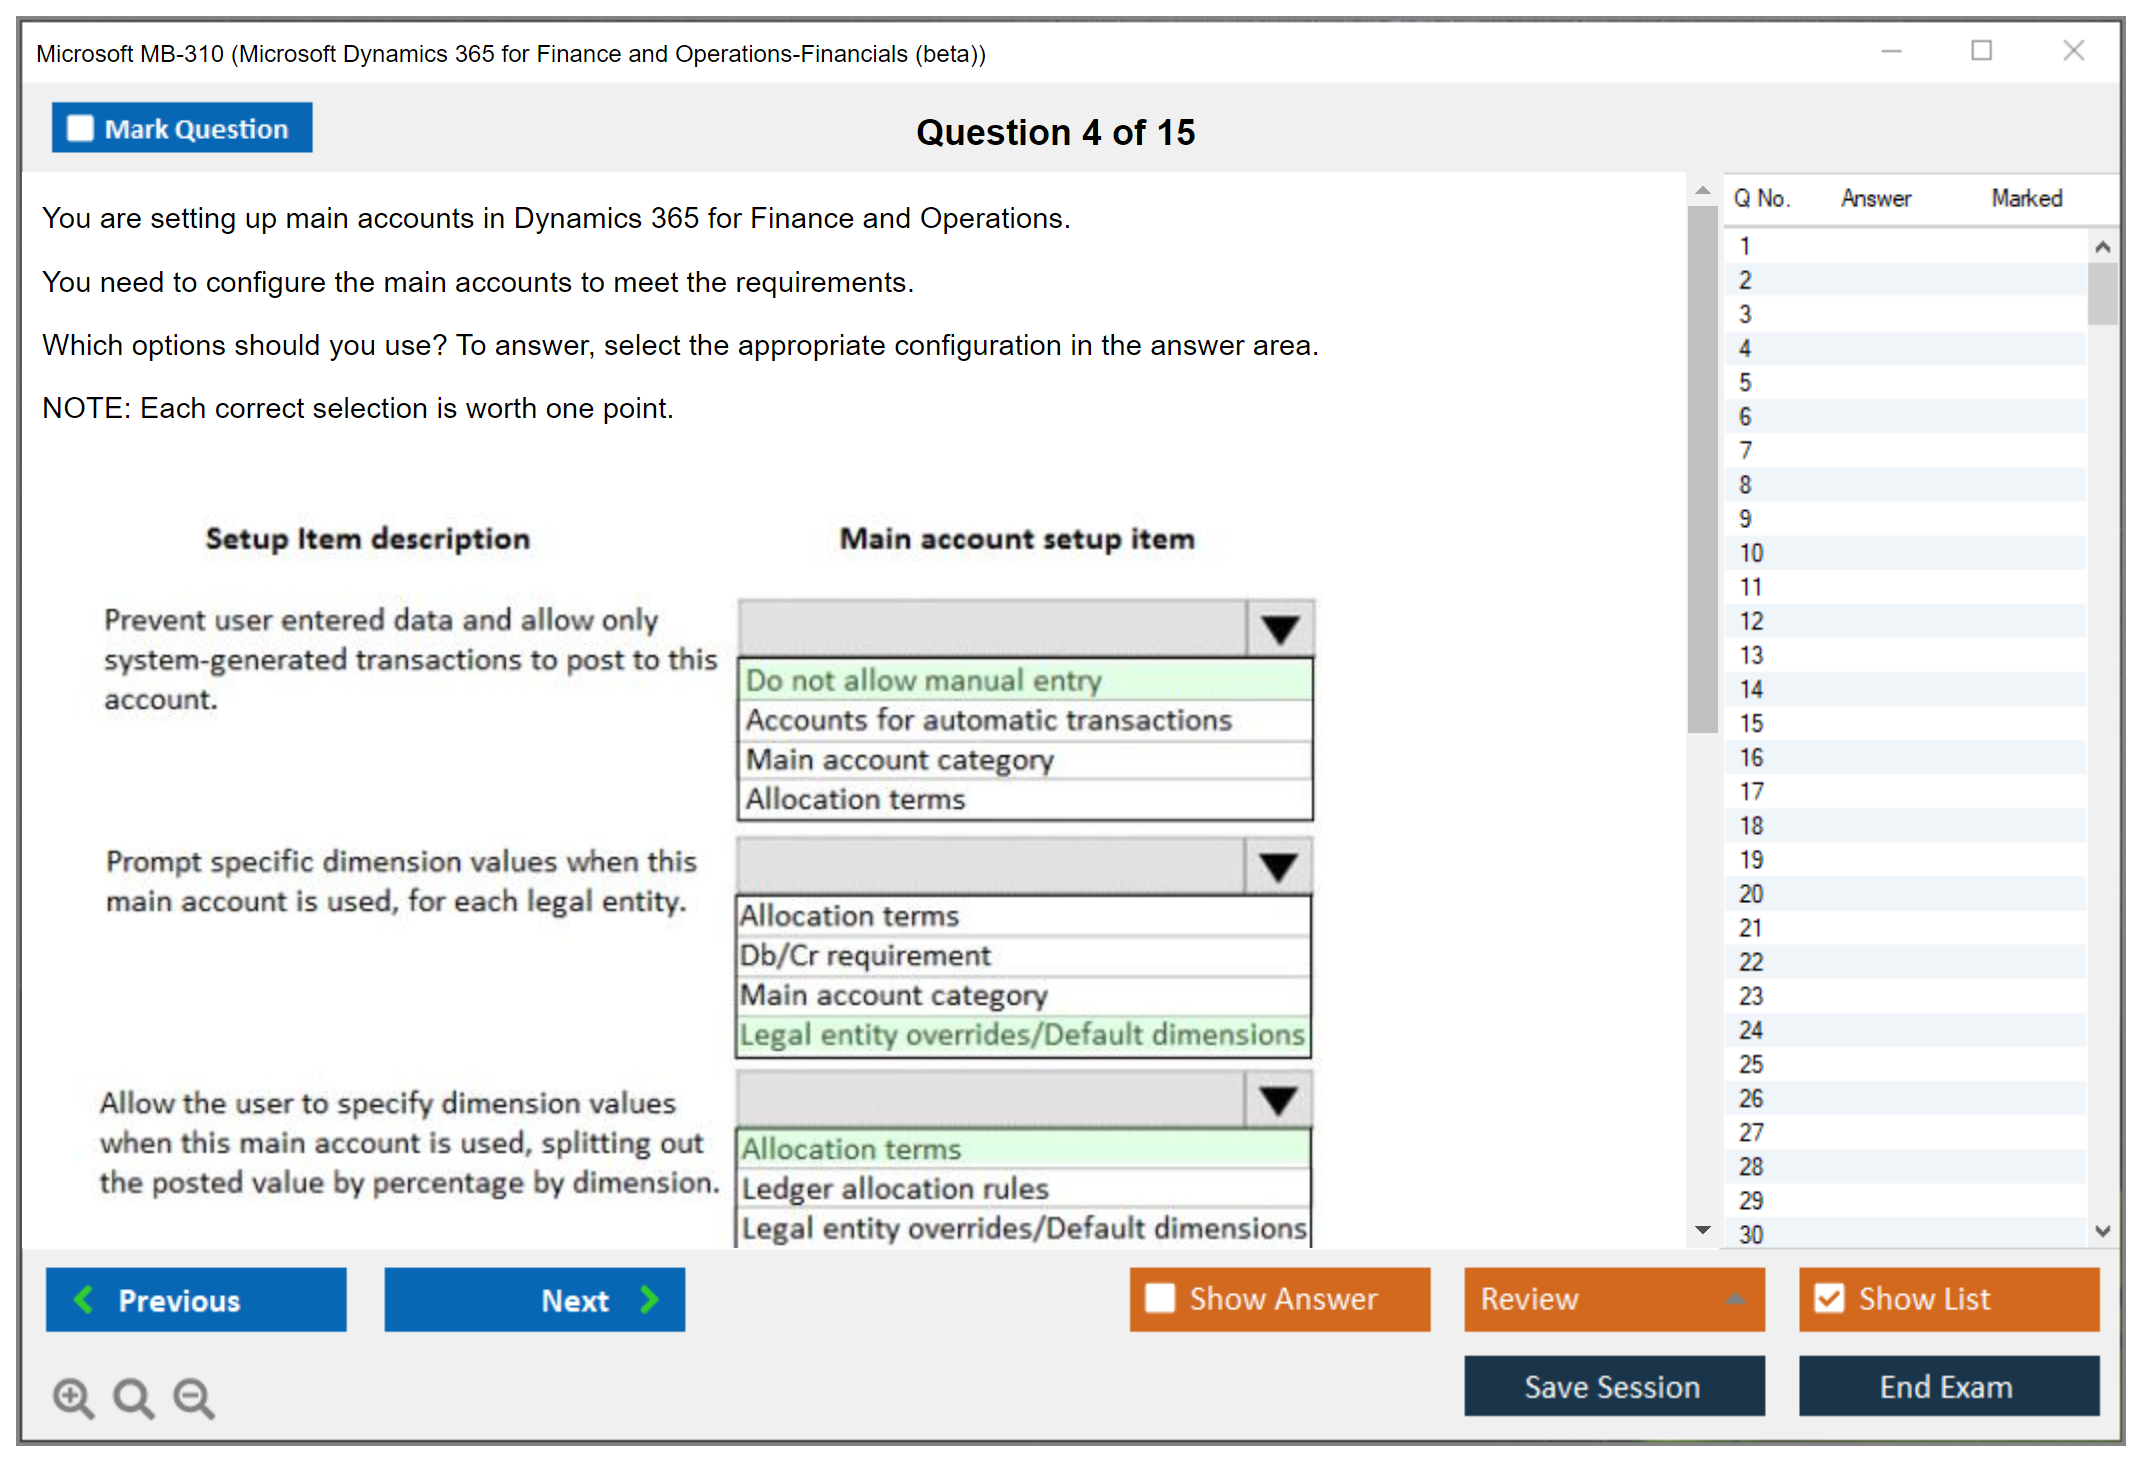
Task: Click the question pane scroll up arrow
Action: click(x=1702, y=190)
